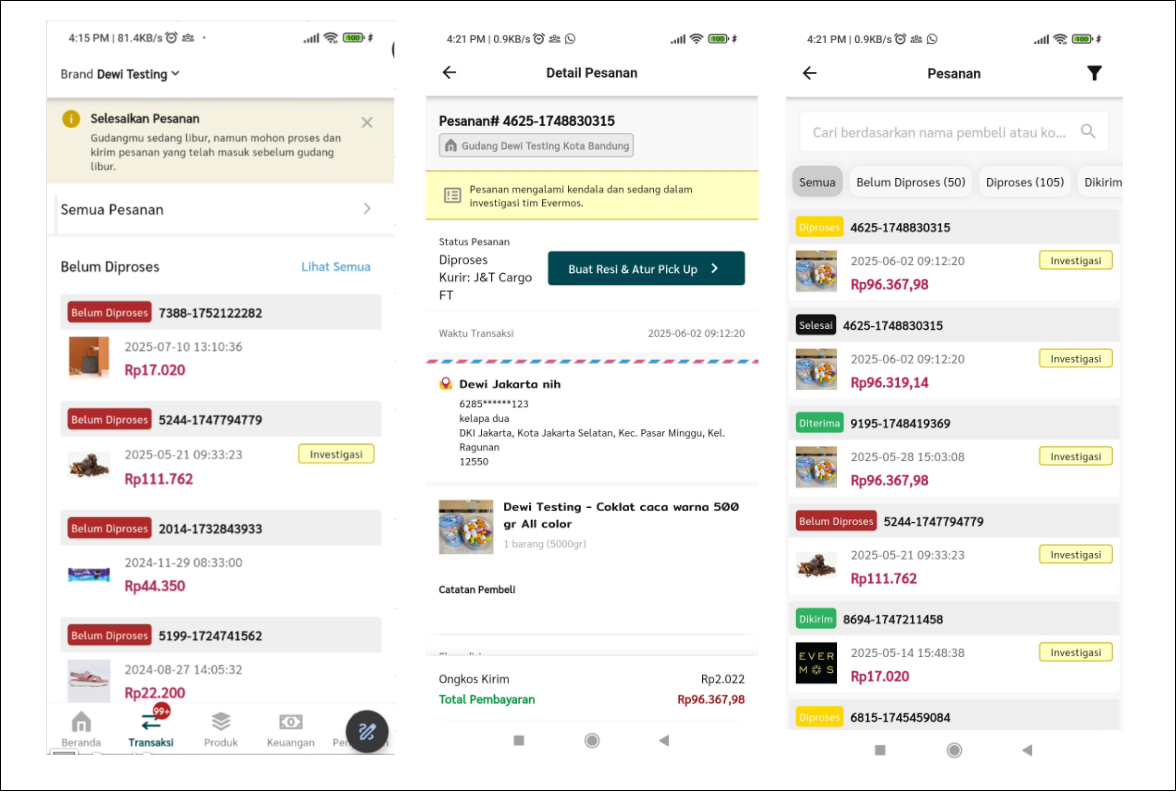Open Selesai order 4625-1748830315 in list

tap(954, 354)
